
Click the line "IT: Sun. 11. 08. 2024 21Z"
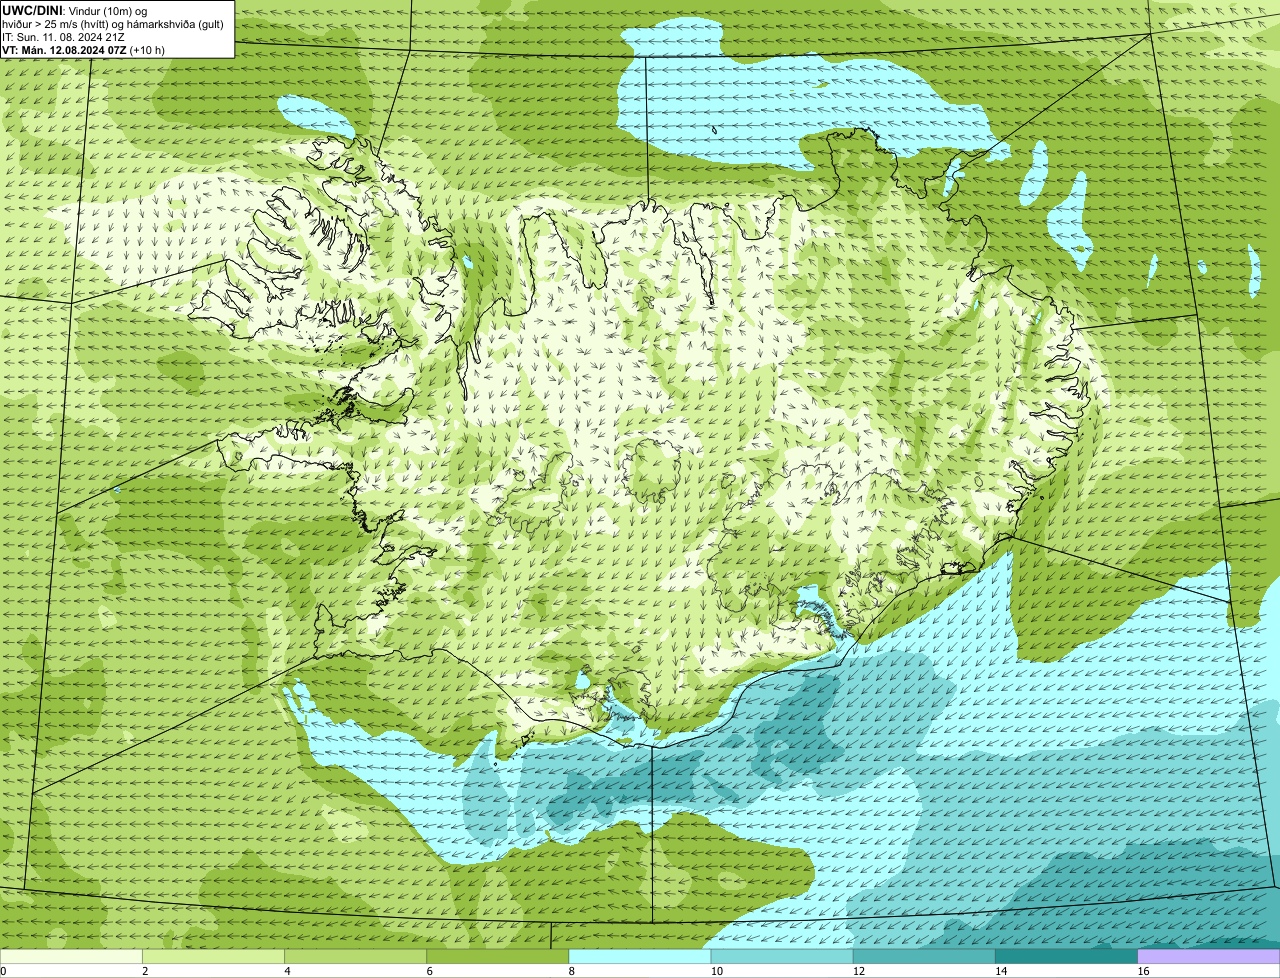63,37
